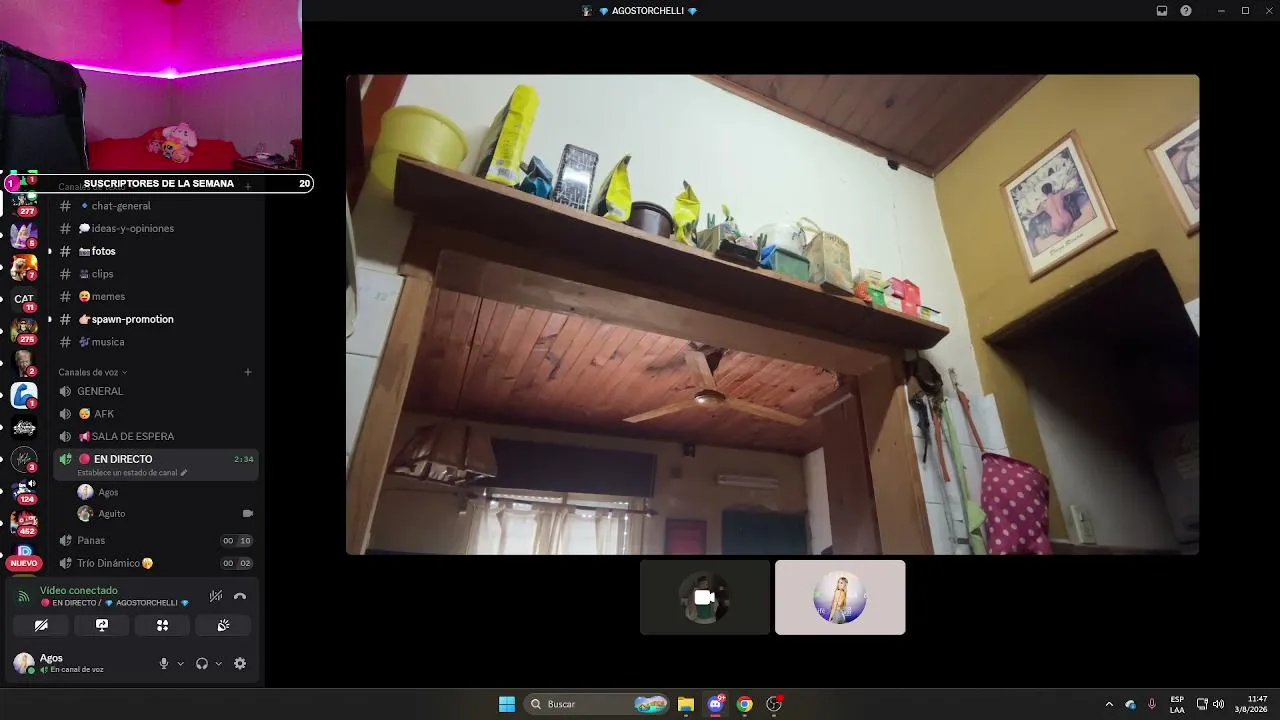Turn on camera in voice panel
The image size is (1280, 720).
(x=41, y=625)
